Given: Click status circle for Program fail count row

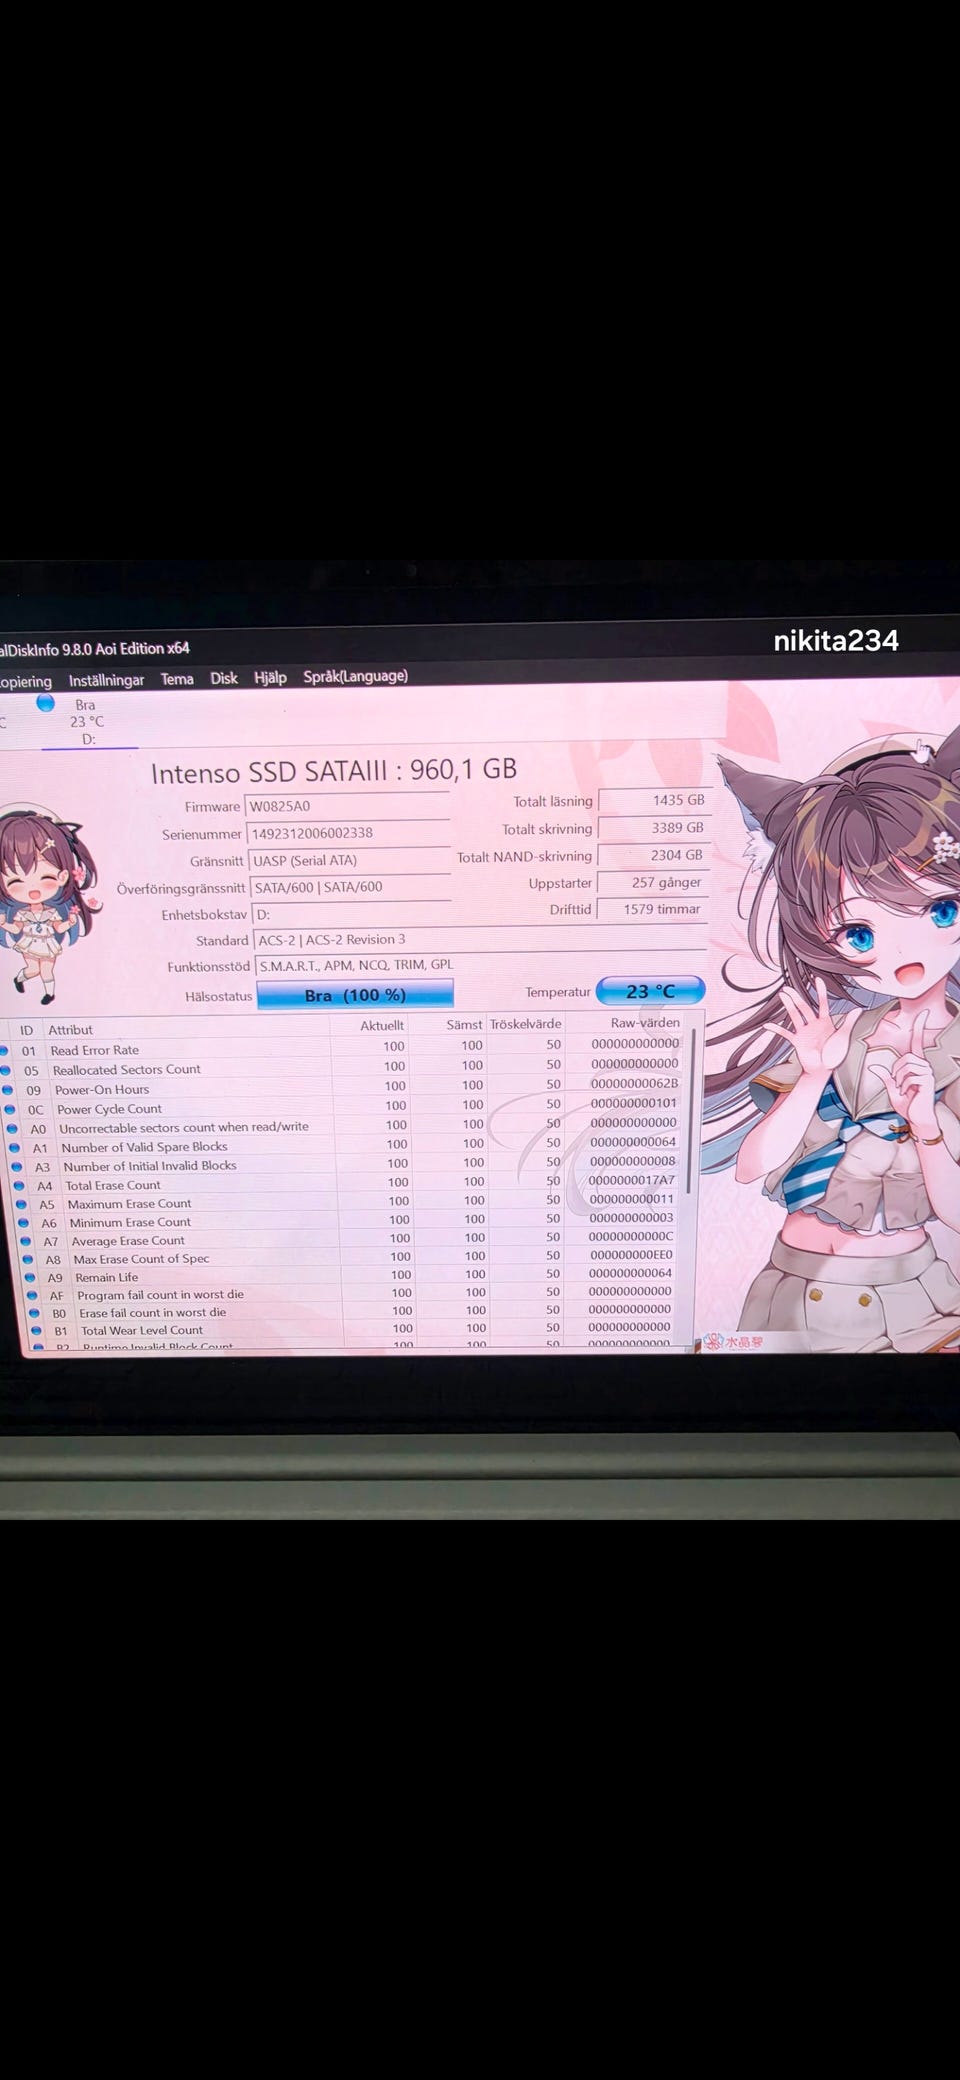Looking at the screenshot, I should pos(31,1295).
